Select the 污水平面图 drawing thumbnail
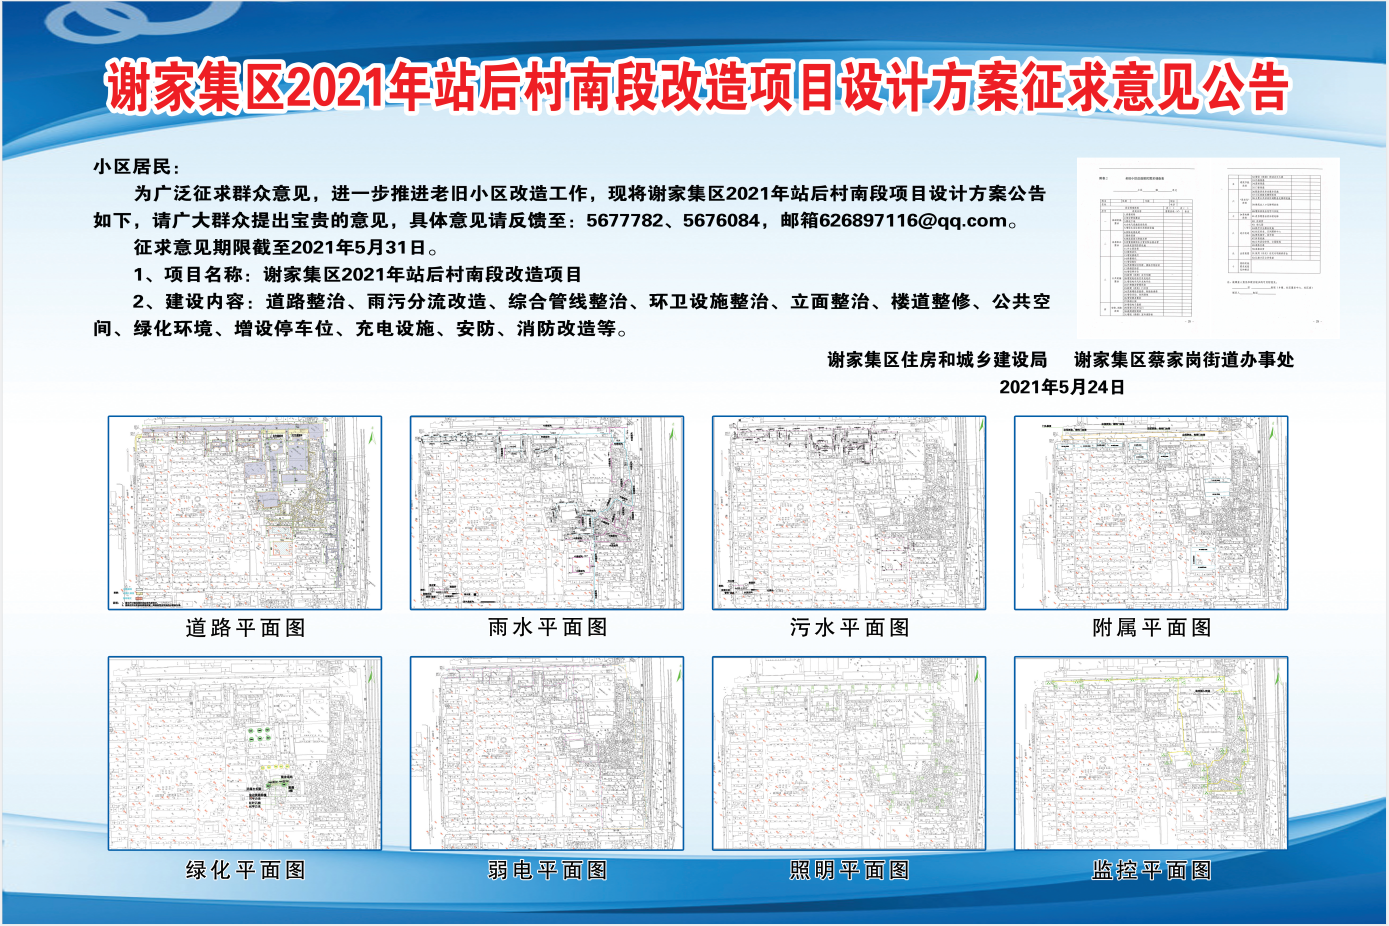The height and width of the screenshot is (926, 1389). [849, 513]
